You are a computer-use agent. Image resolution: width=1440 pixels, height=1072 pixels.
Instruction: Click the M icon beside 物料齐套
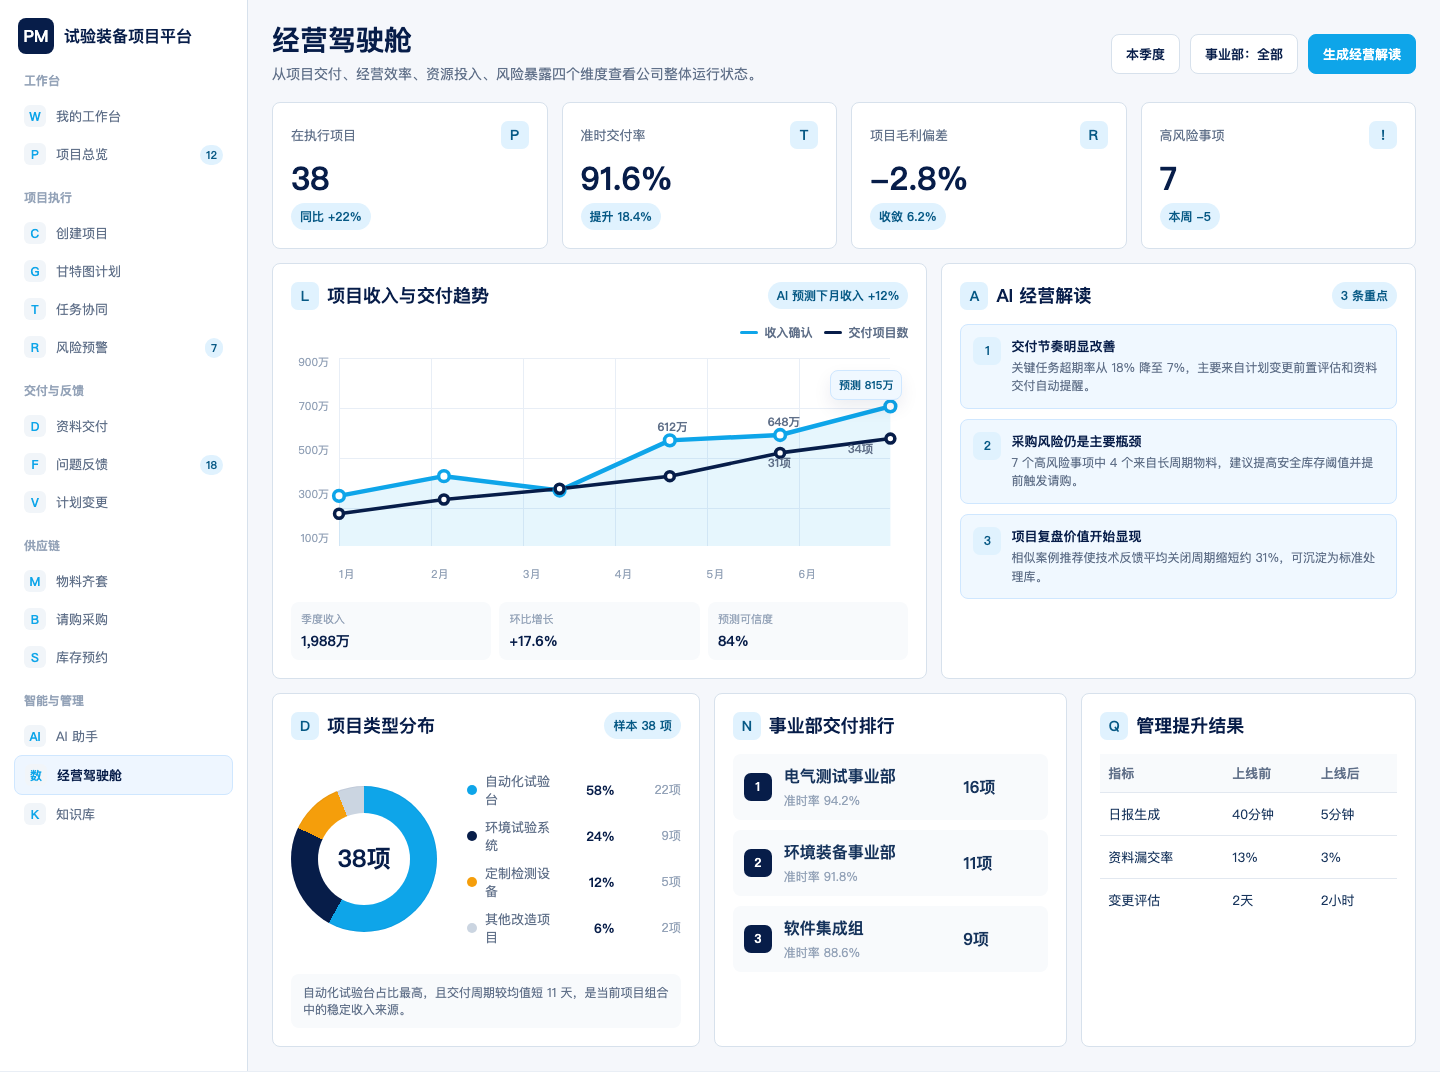click(35, 581)
